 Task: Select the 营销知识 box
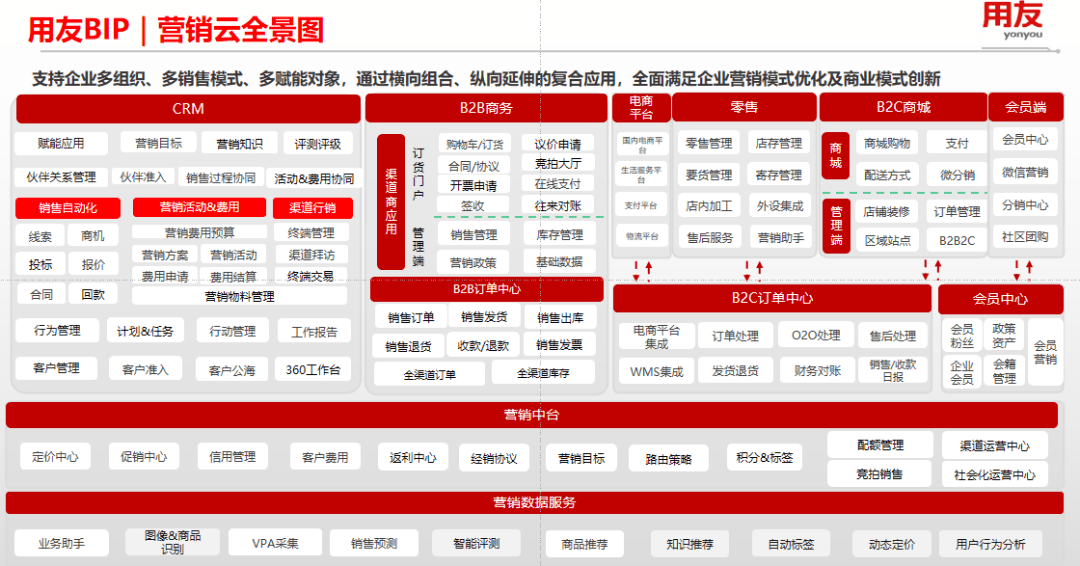pyautogui.click(x=239, y=143)
